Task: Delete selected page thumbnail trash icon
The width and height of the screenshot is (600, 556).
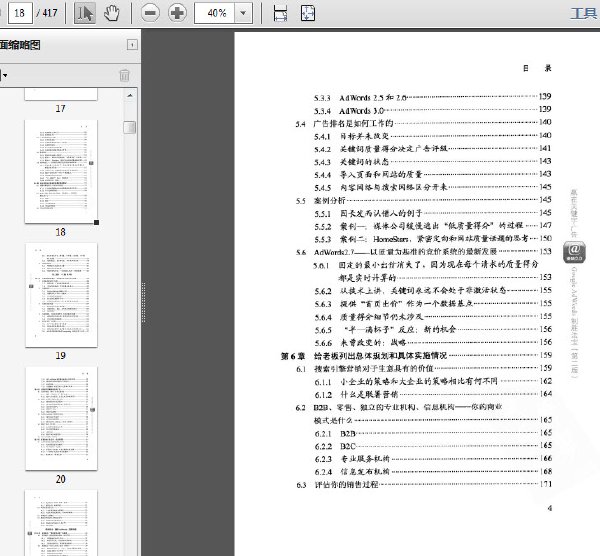Action: 125,75
